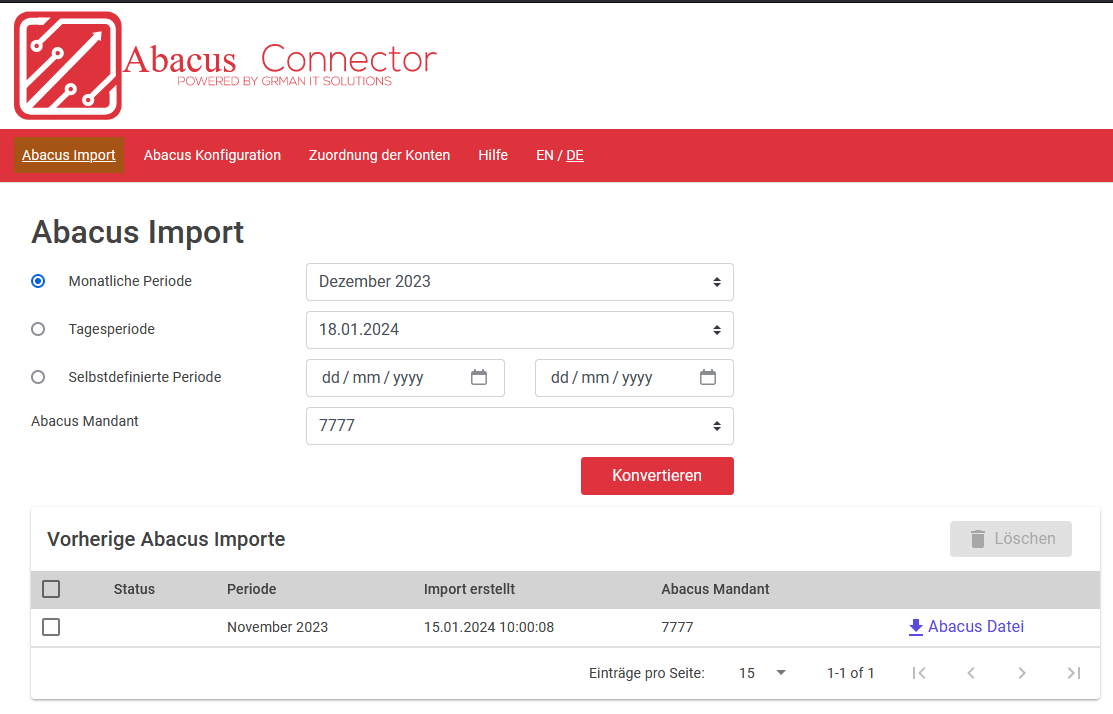
Task: Toggle the select-all checkbox in table header
Action: pos(51,589)
